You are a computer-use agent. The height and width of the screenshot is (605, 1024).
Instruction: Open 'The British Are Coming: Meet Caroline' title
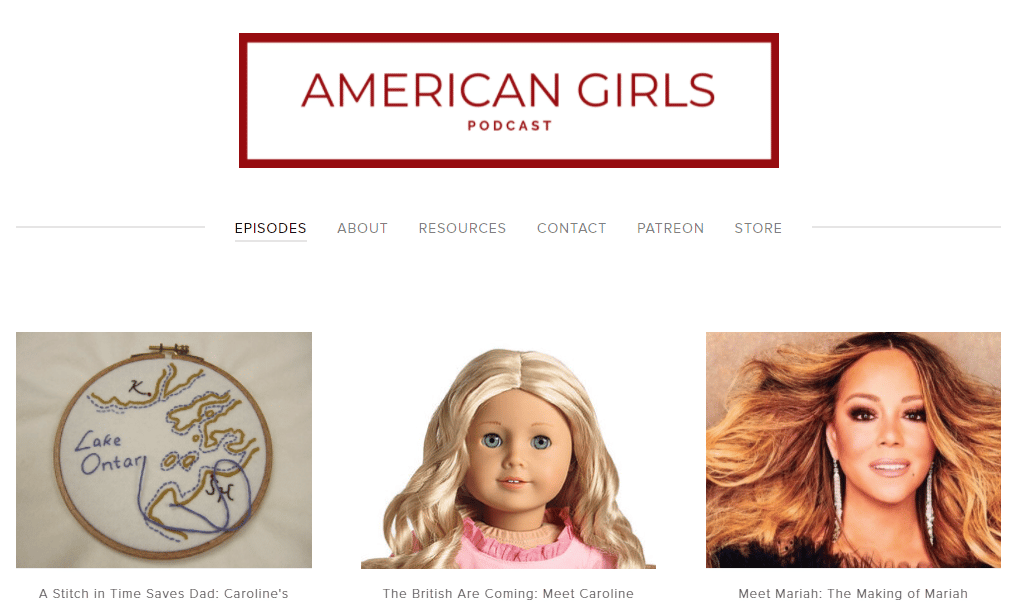pos(508,593)
